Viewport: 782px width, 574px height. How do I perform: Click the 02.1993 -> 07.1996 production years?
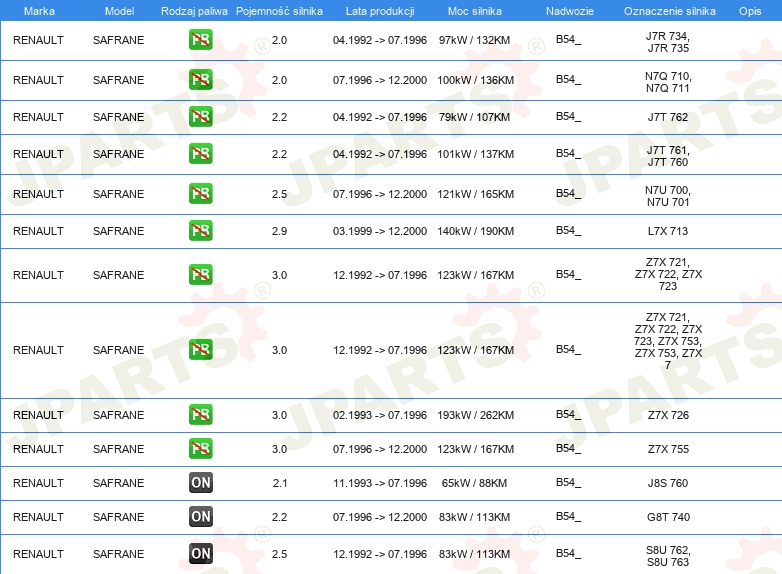[380, 415]
